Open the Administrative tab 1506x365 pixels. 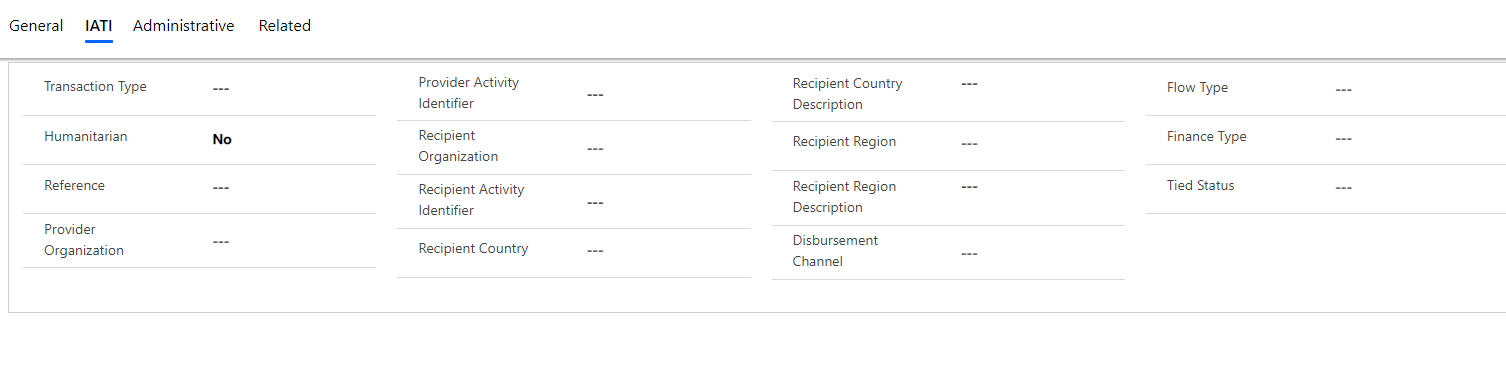[184, 26]
